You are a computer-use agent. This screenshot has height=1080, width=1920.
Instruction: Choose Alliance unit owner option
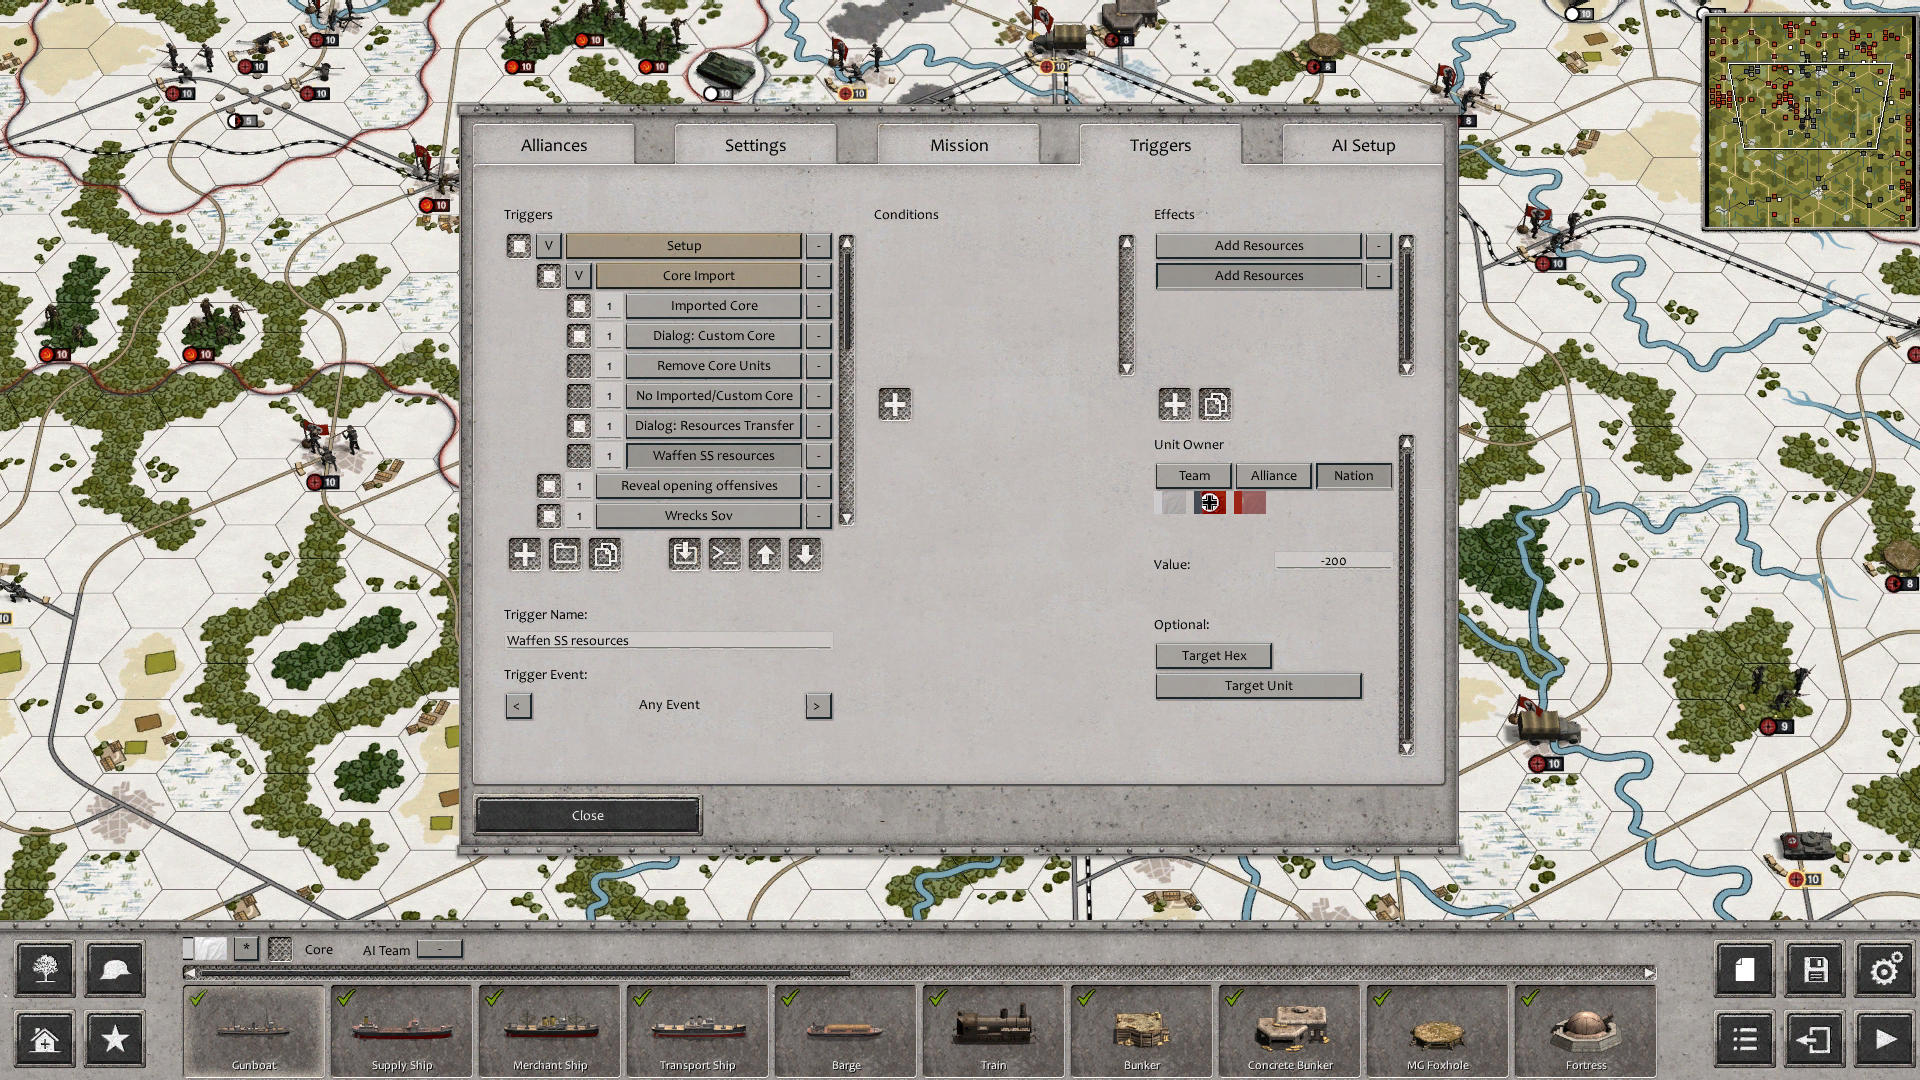pyautogui.click(x=1274, y=475)
